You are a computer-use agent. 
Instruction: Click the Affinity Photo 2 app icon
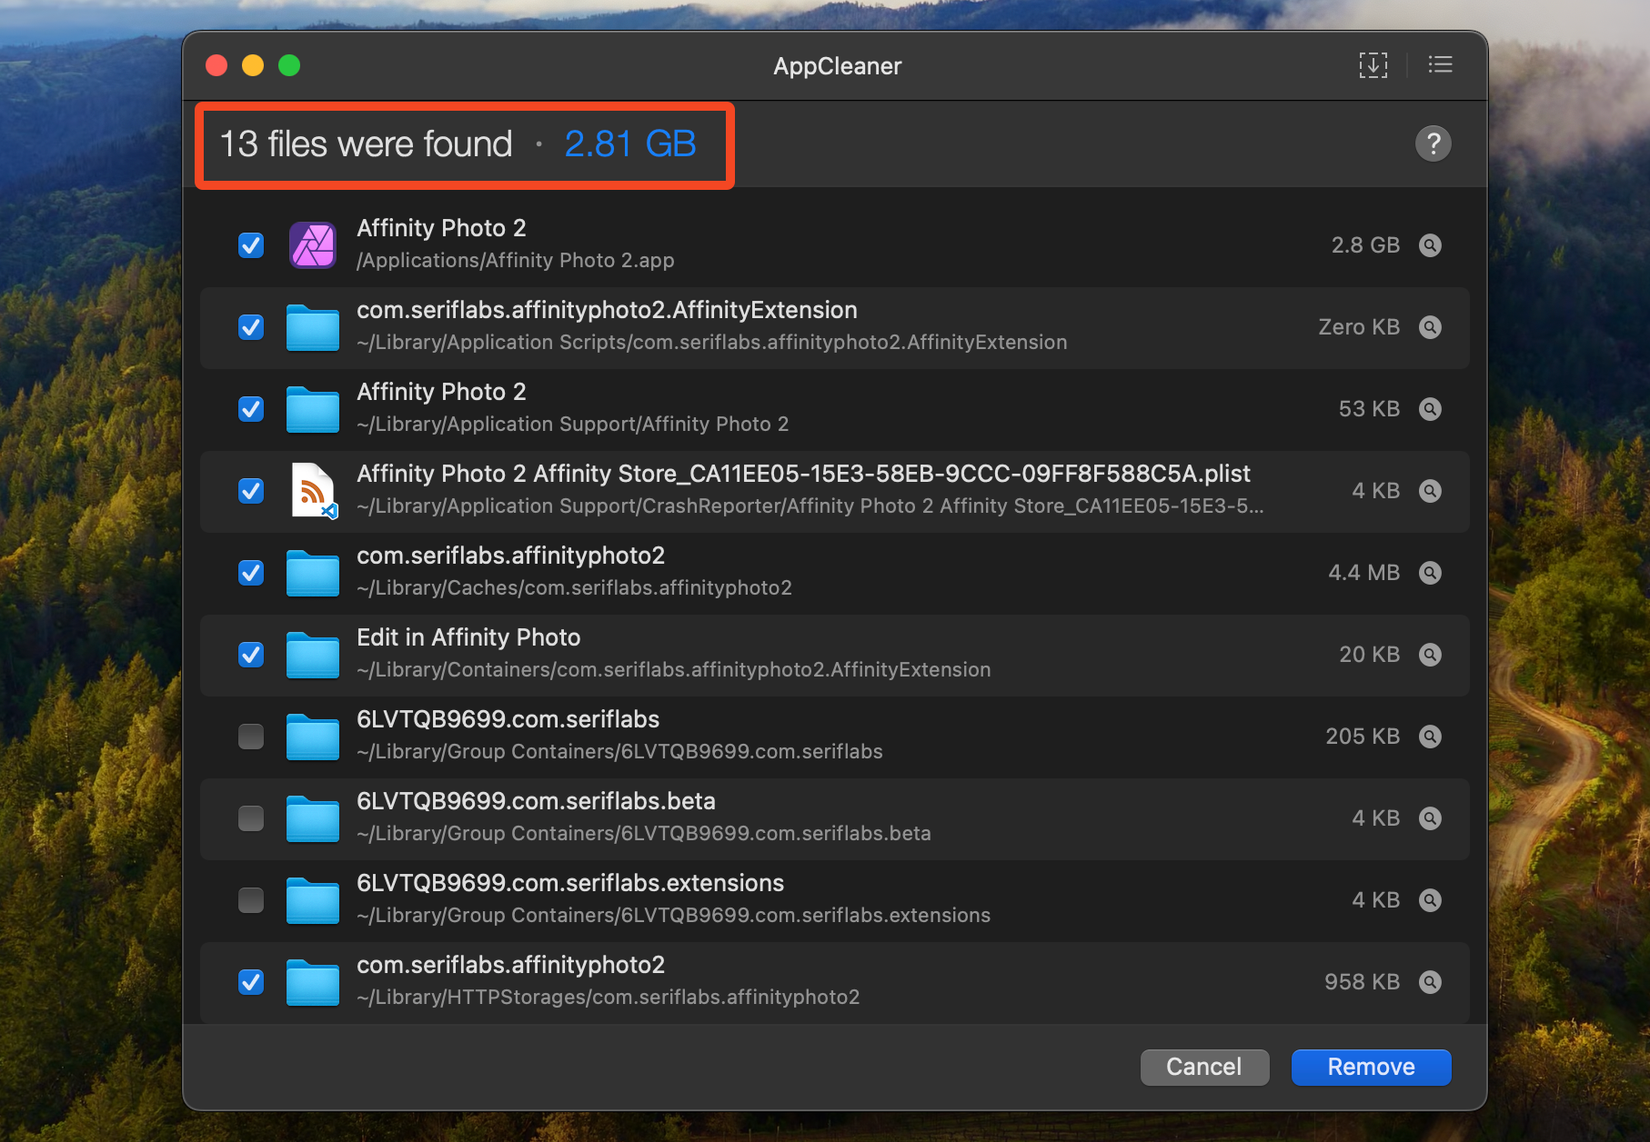pos(312,244)
